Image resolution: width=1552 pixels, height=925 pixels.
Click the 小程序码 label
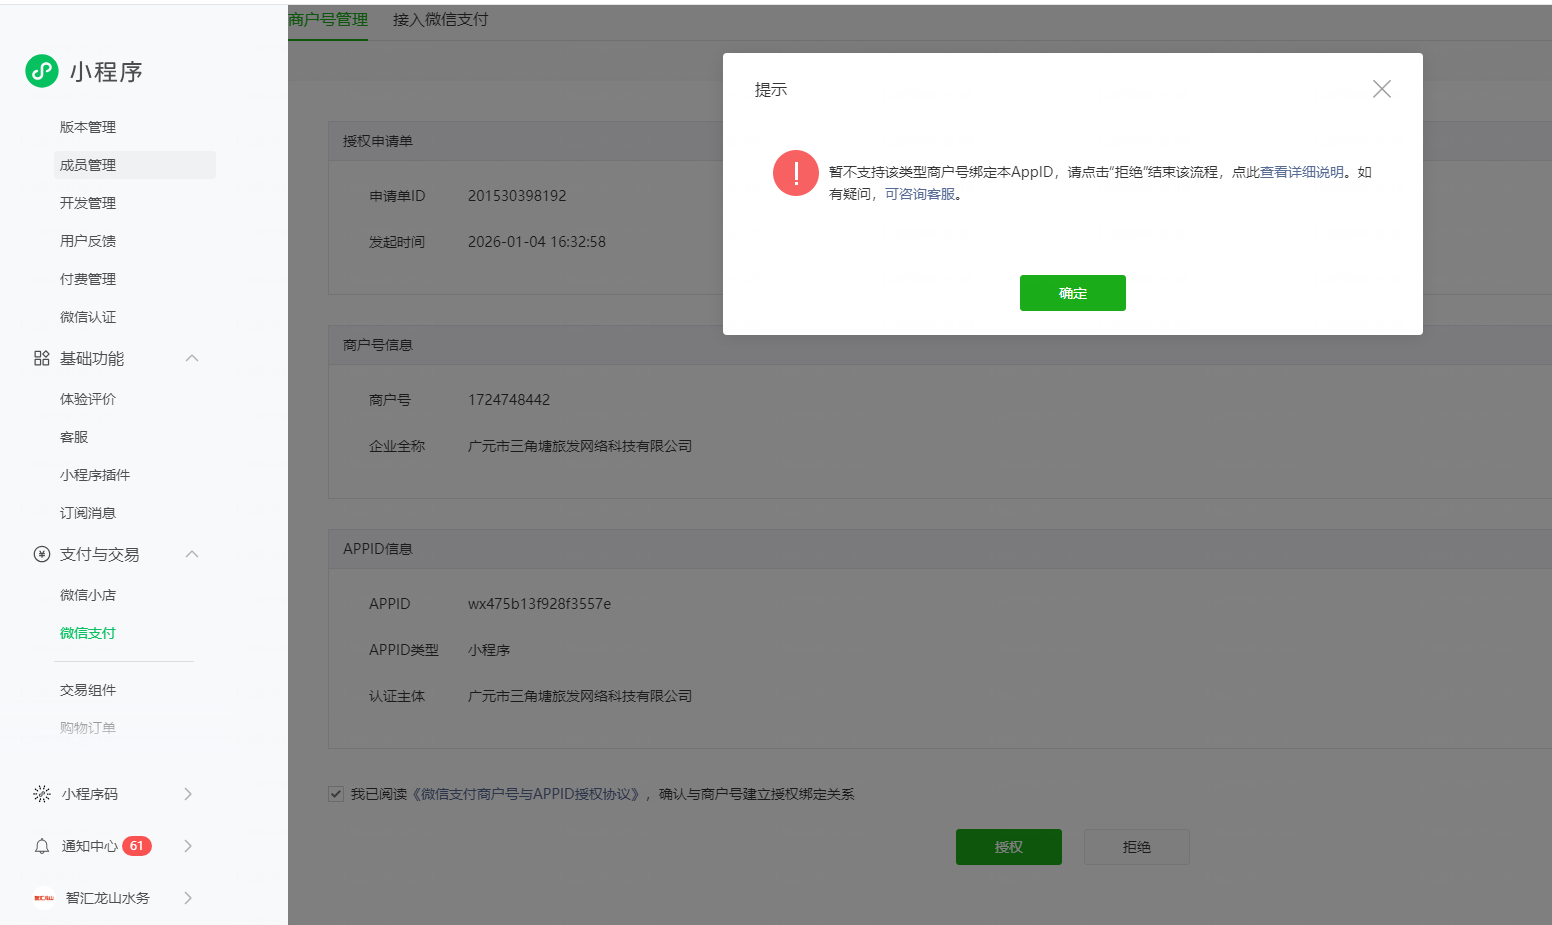point(90,794)
